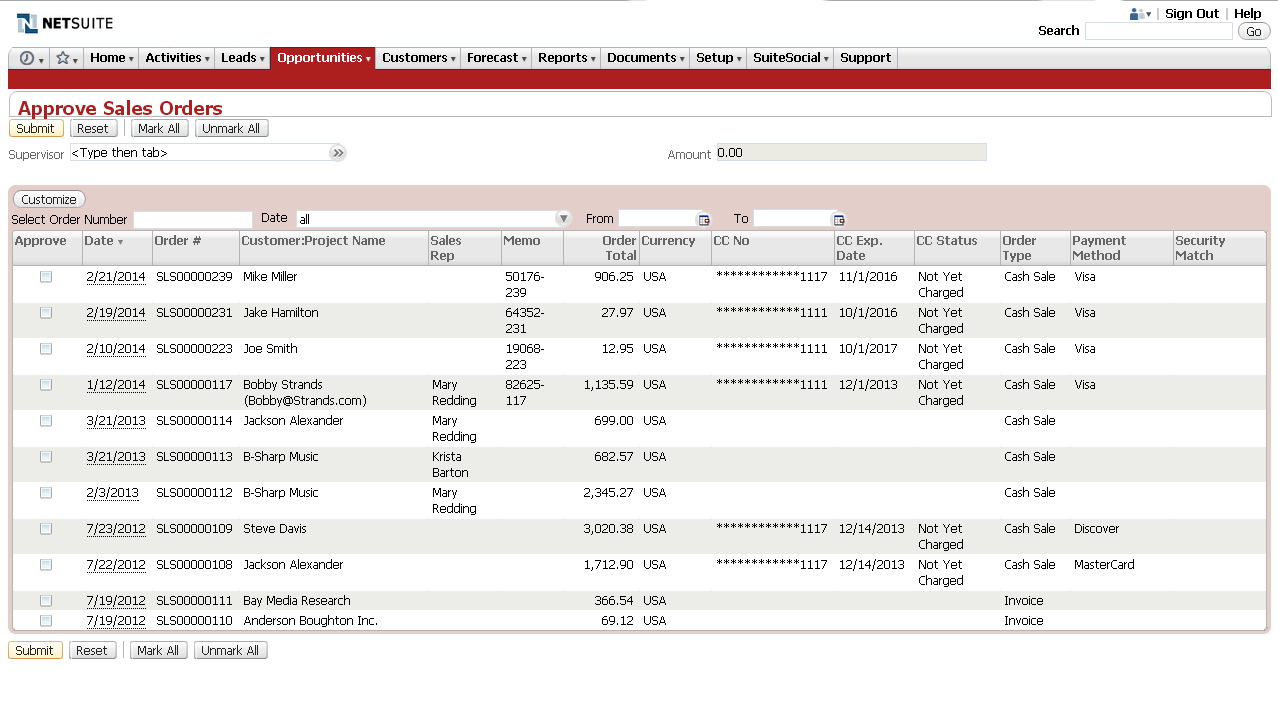Image resolution: width=1278 pixels, height=722 pixels.
Task: Open the To date calendar picker
Action: [839, 220]
